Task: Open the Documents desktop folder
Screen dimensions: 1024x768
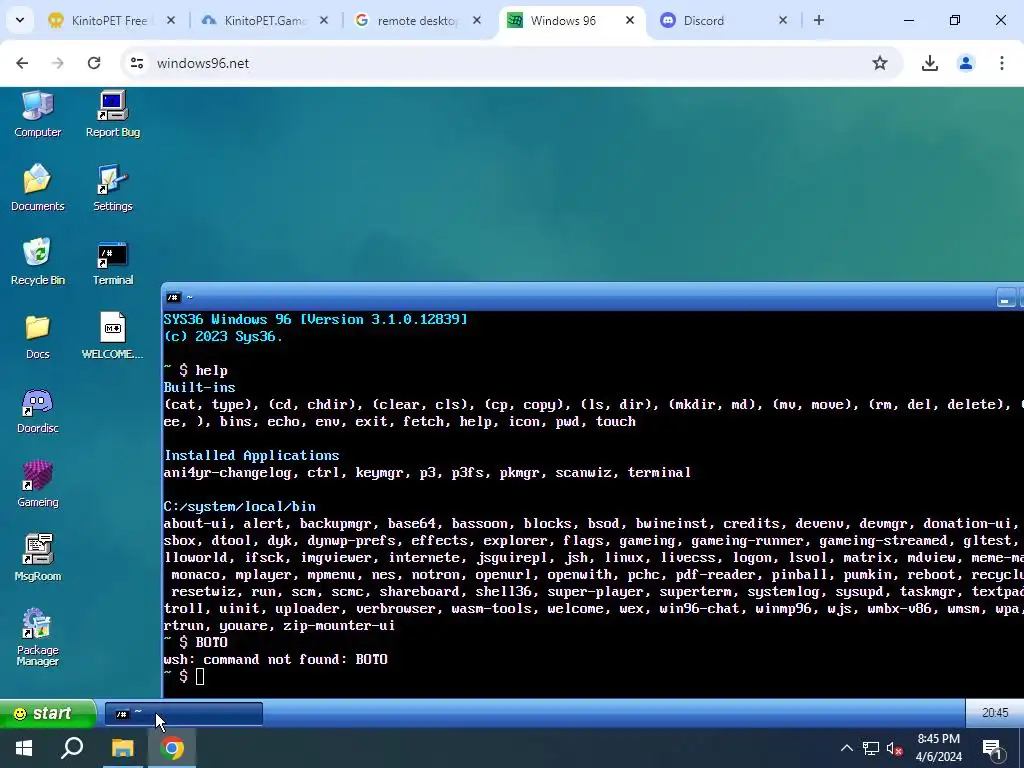Action: coord(38,187)
